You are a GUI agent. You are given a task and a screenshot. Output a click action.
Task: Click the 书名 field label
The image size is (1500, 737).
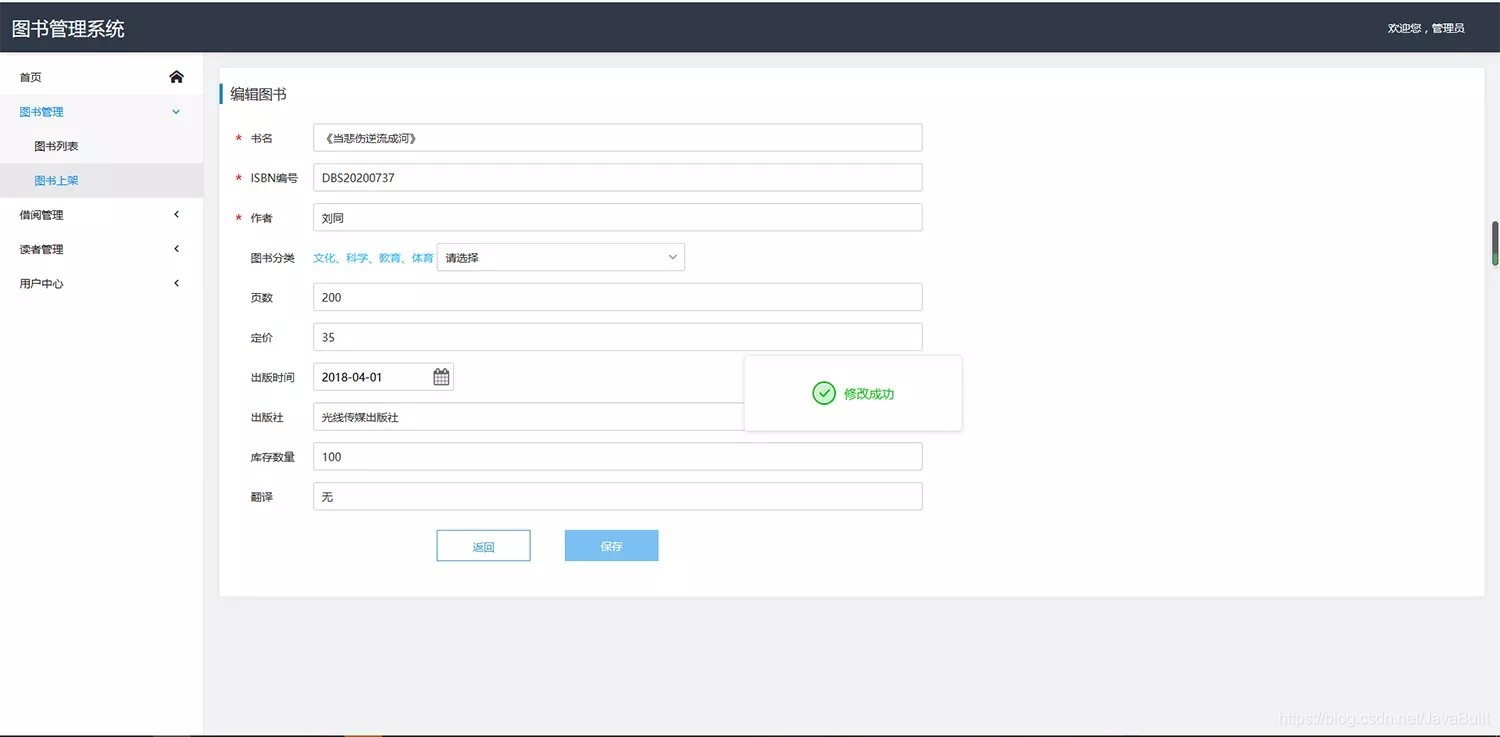[x=261, y=138]
